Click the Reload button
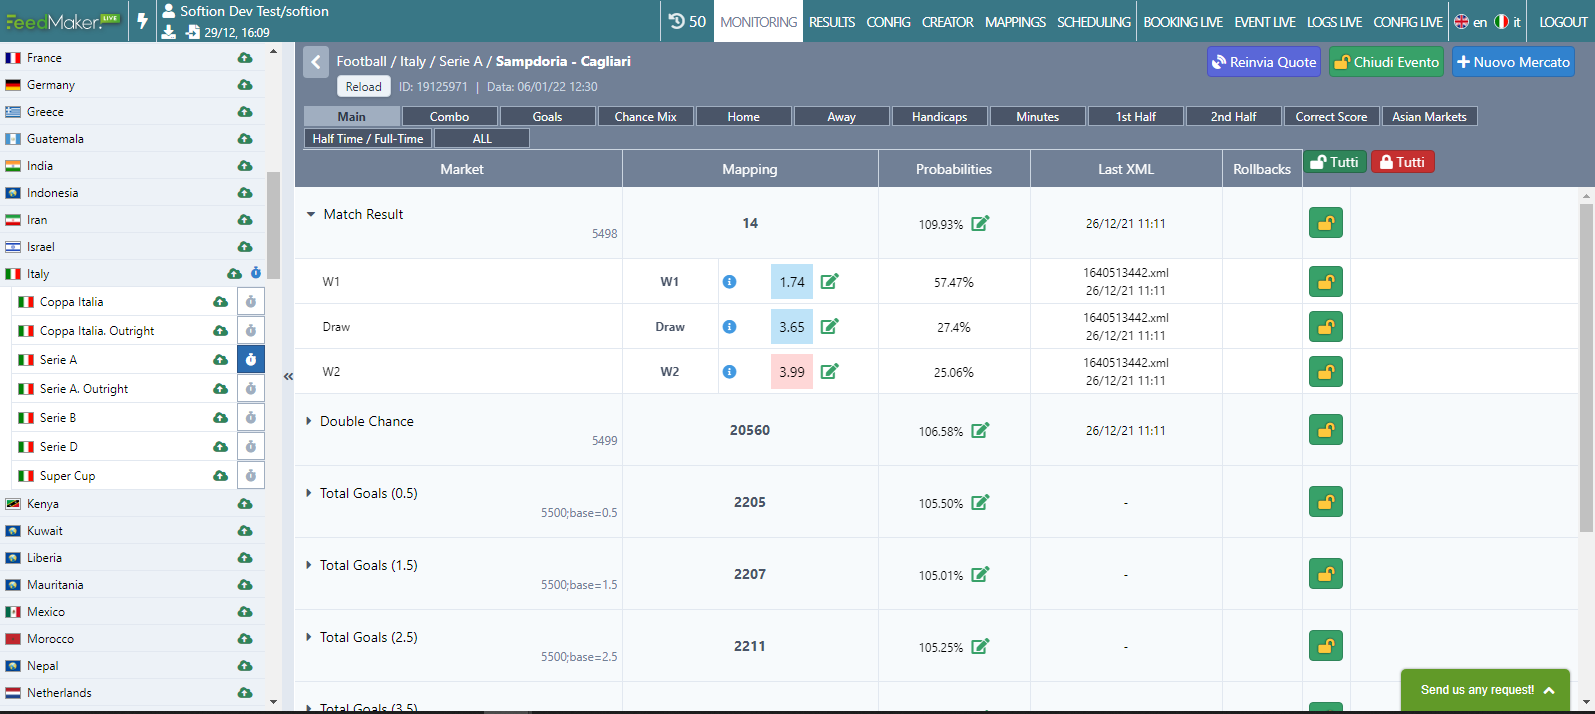The height and width of the screenshot is (714, 1595). pyautogui.click(x=363, y=87)
